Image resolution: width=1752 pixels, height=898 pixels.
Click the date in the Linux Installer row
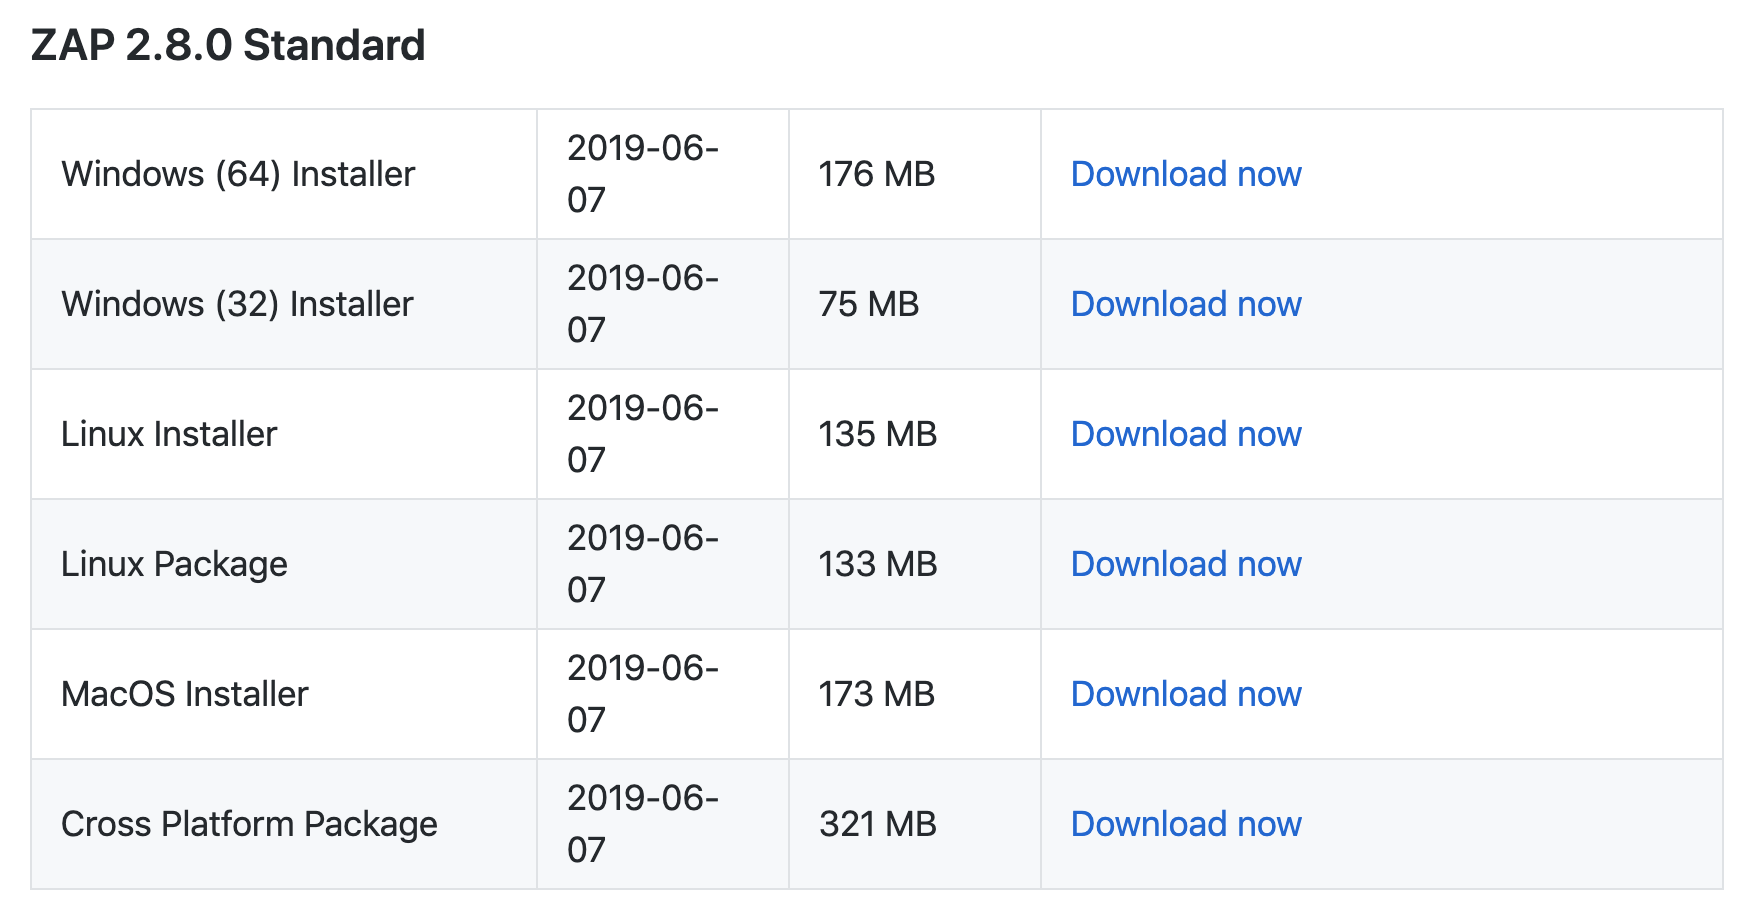[643, 434]
